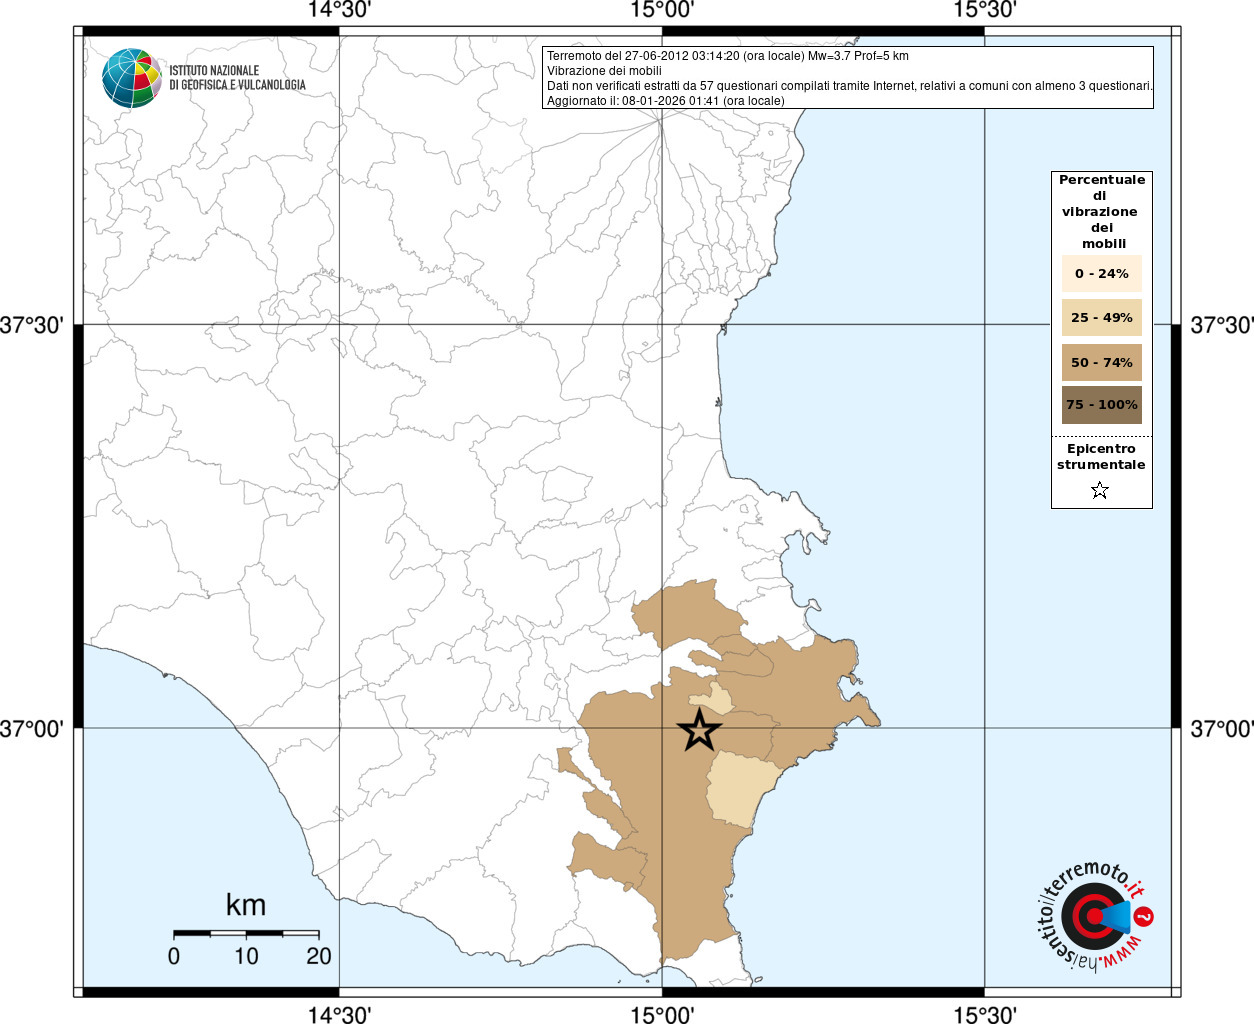Select the 25 - 49% legend swatch

(x=1101, y=318)
